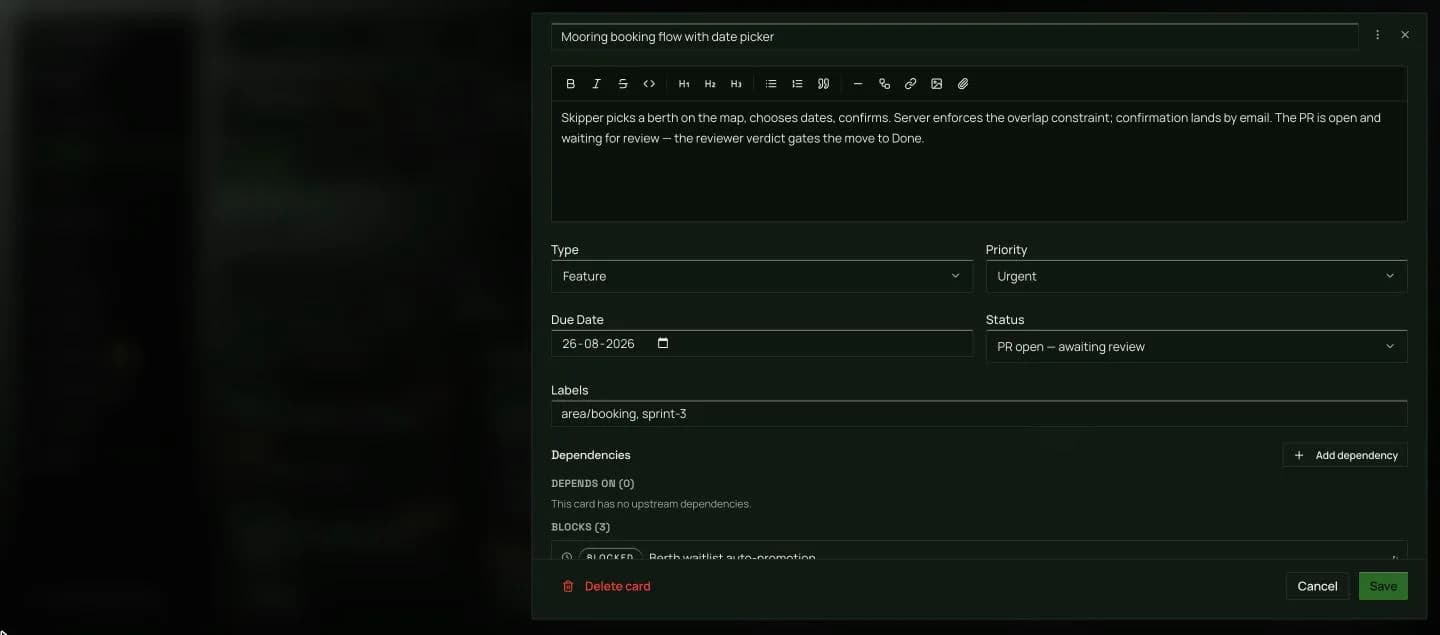
Task: Apply strikethrough formatting
Action: tap(623, 84)
